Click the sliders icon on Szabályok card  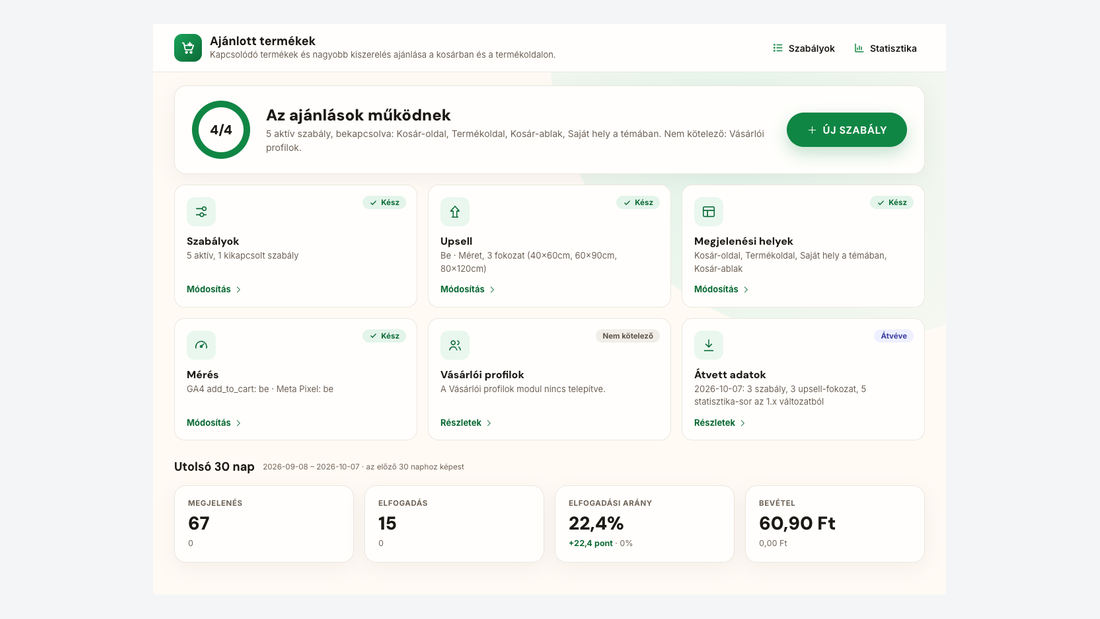pos(201,212)
